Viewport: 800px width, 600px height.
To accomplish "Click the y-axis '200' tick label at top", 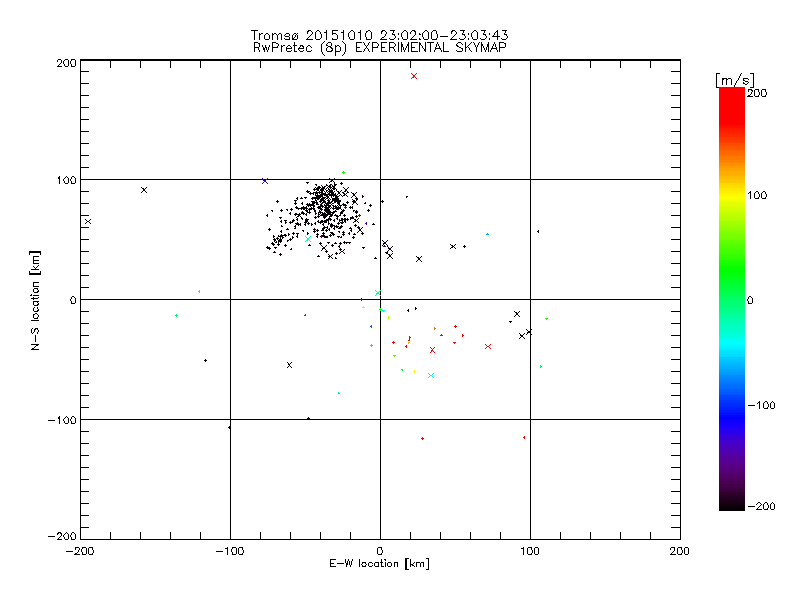I will (66, 63).
